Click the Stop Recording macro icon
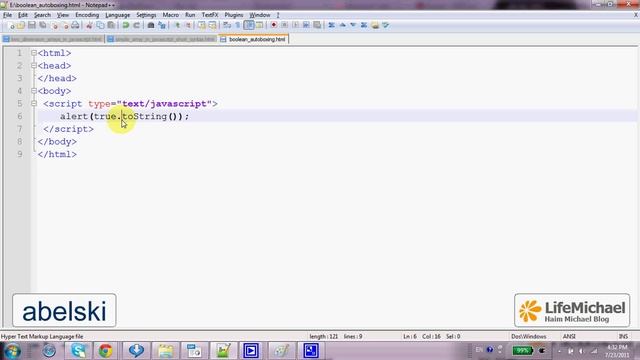Image resolution: width=640 pixels, height=360 pixels. click(284, 25)
